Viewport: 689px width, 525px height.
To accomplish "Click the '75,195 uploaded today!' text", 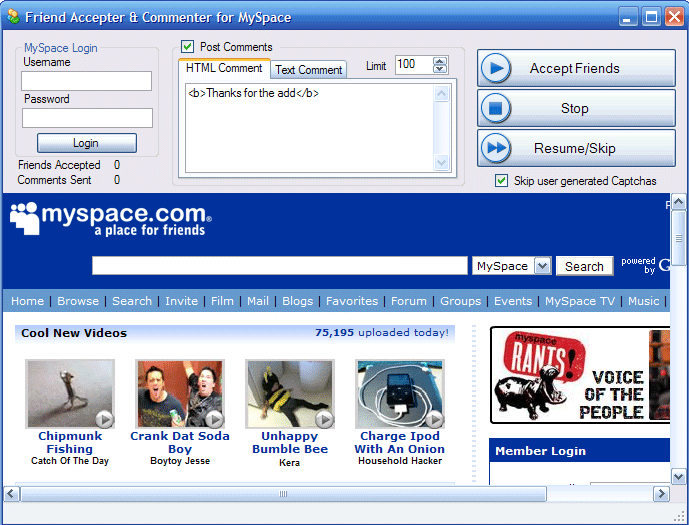I will click(382, 333).
